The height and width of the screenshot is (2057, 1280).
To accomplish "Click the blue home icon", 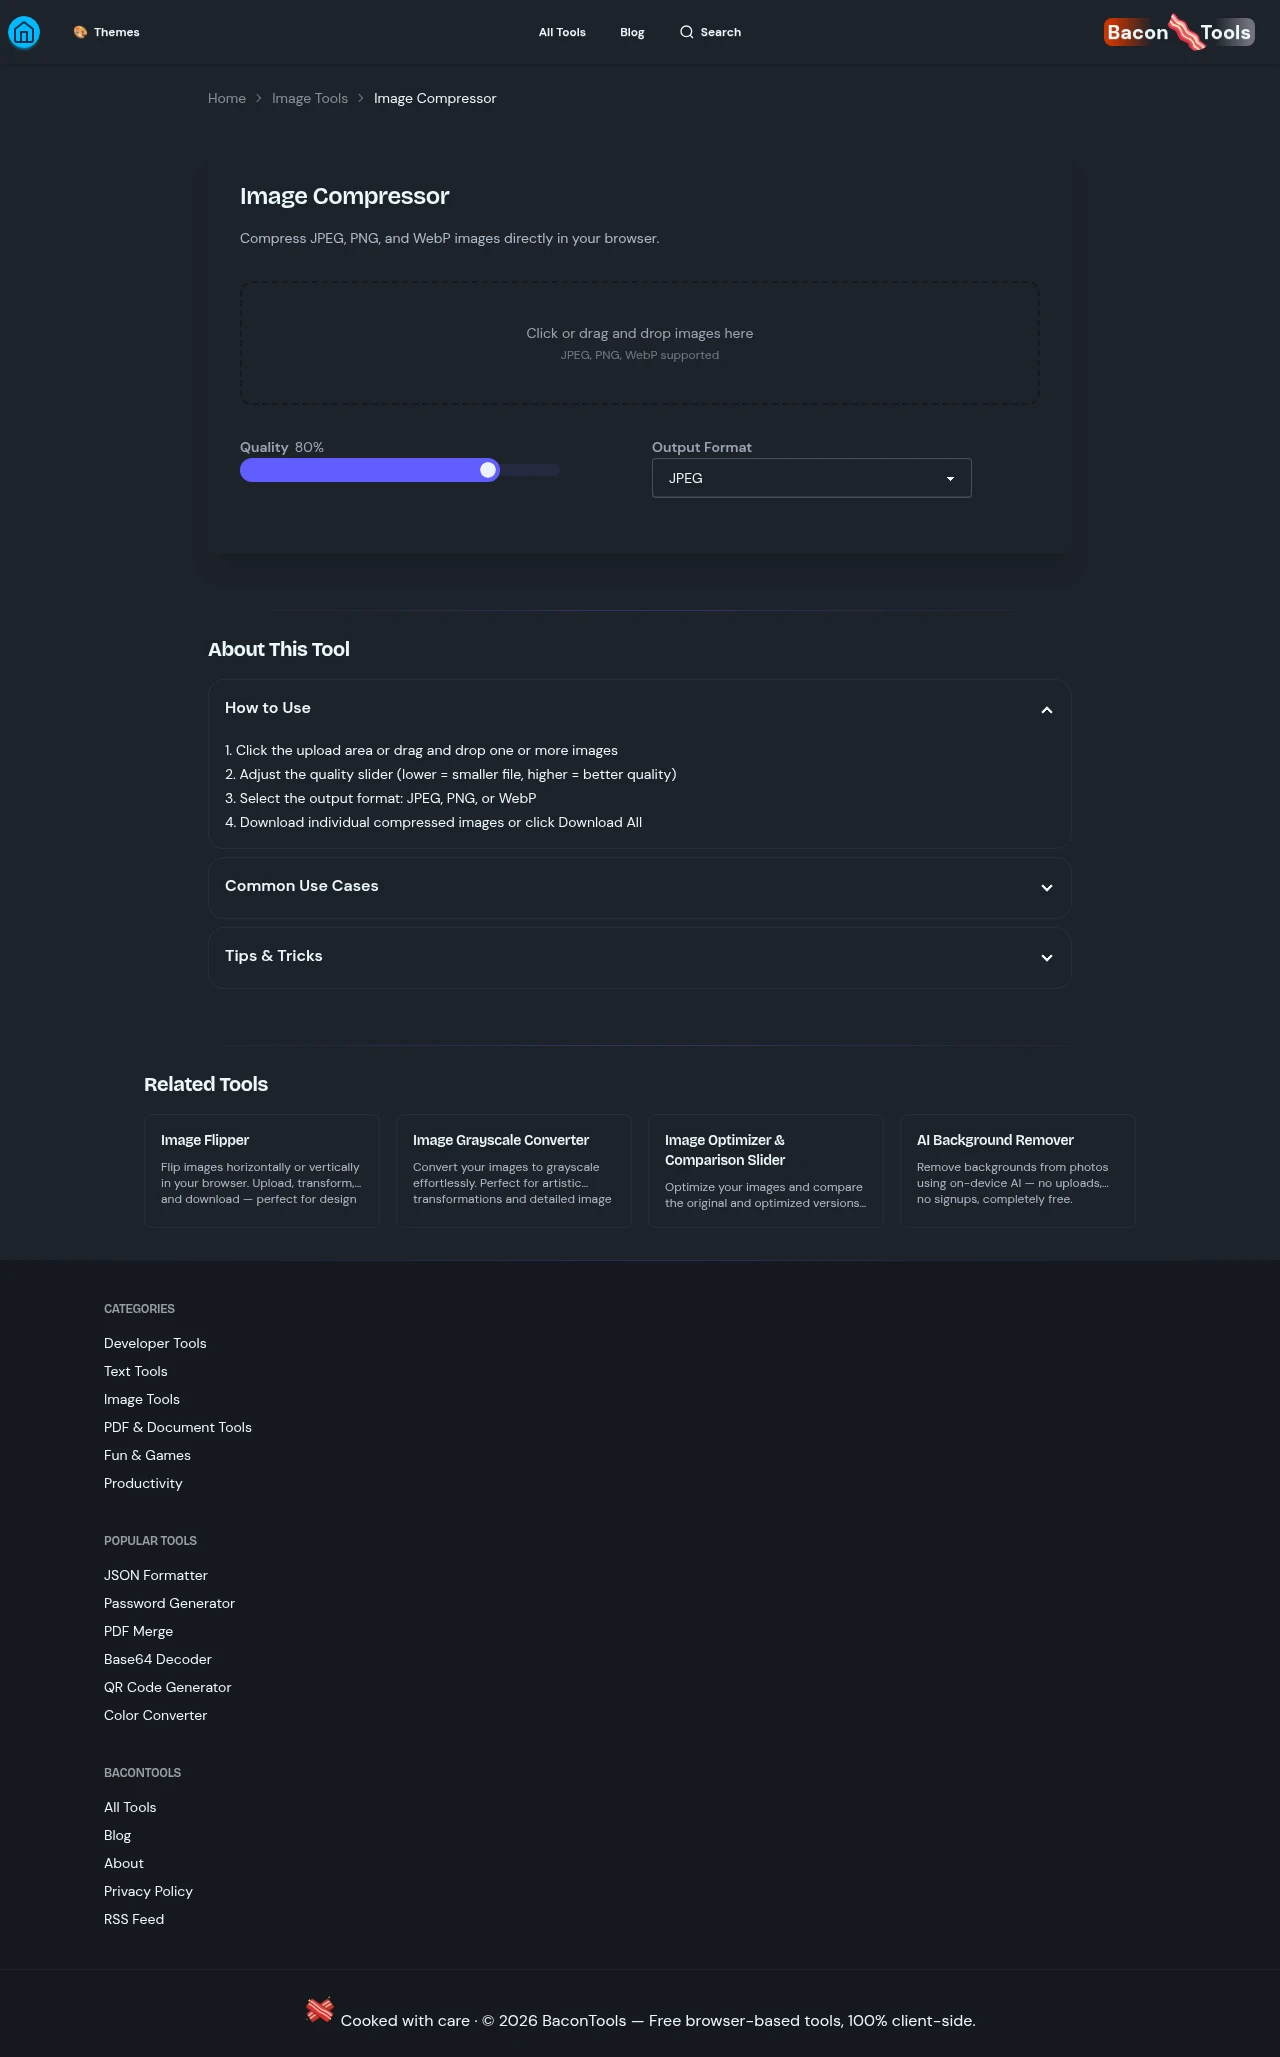I will tap(24, 32).
